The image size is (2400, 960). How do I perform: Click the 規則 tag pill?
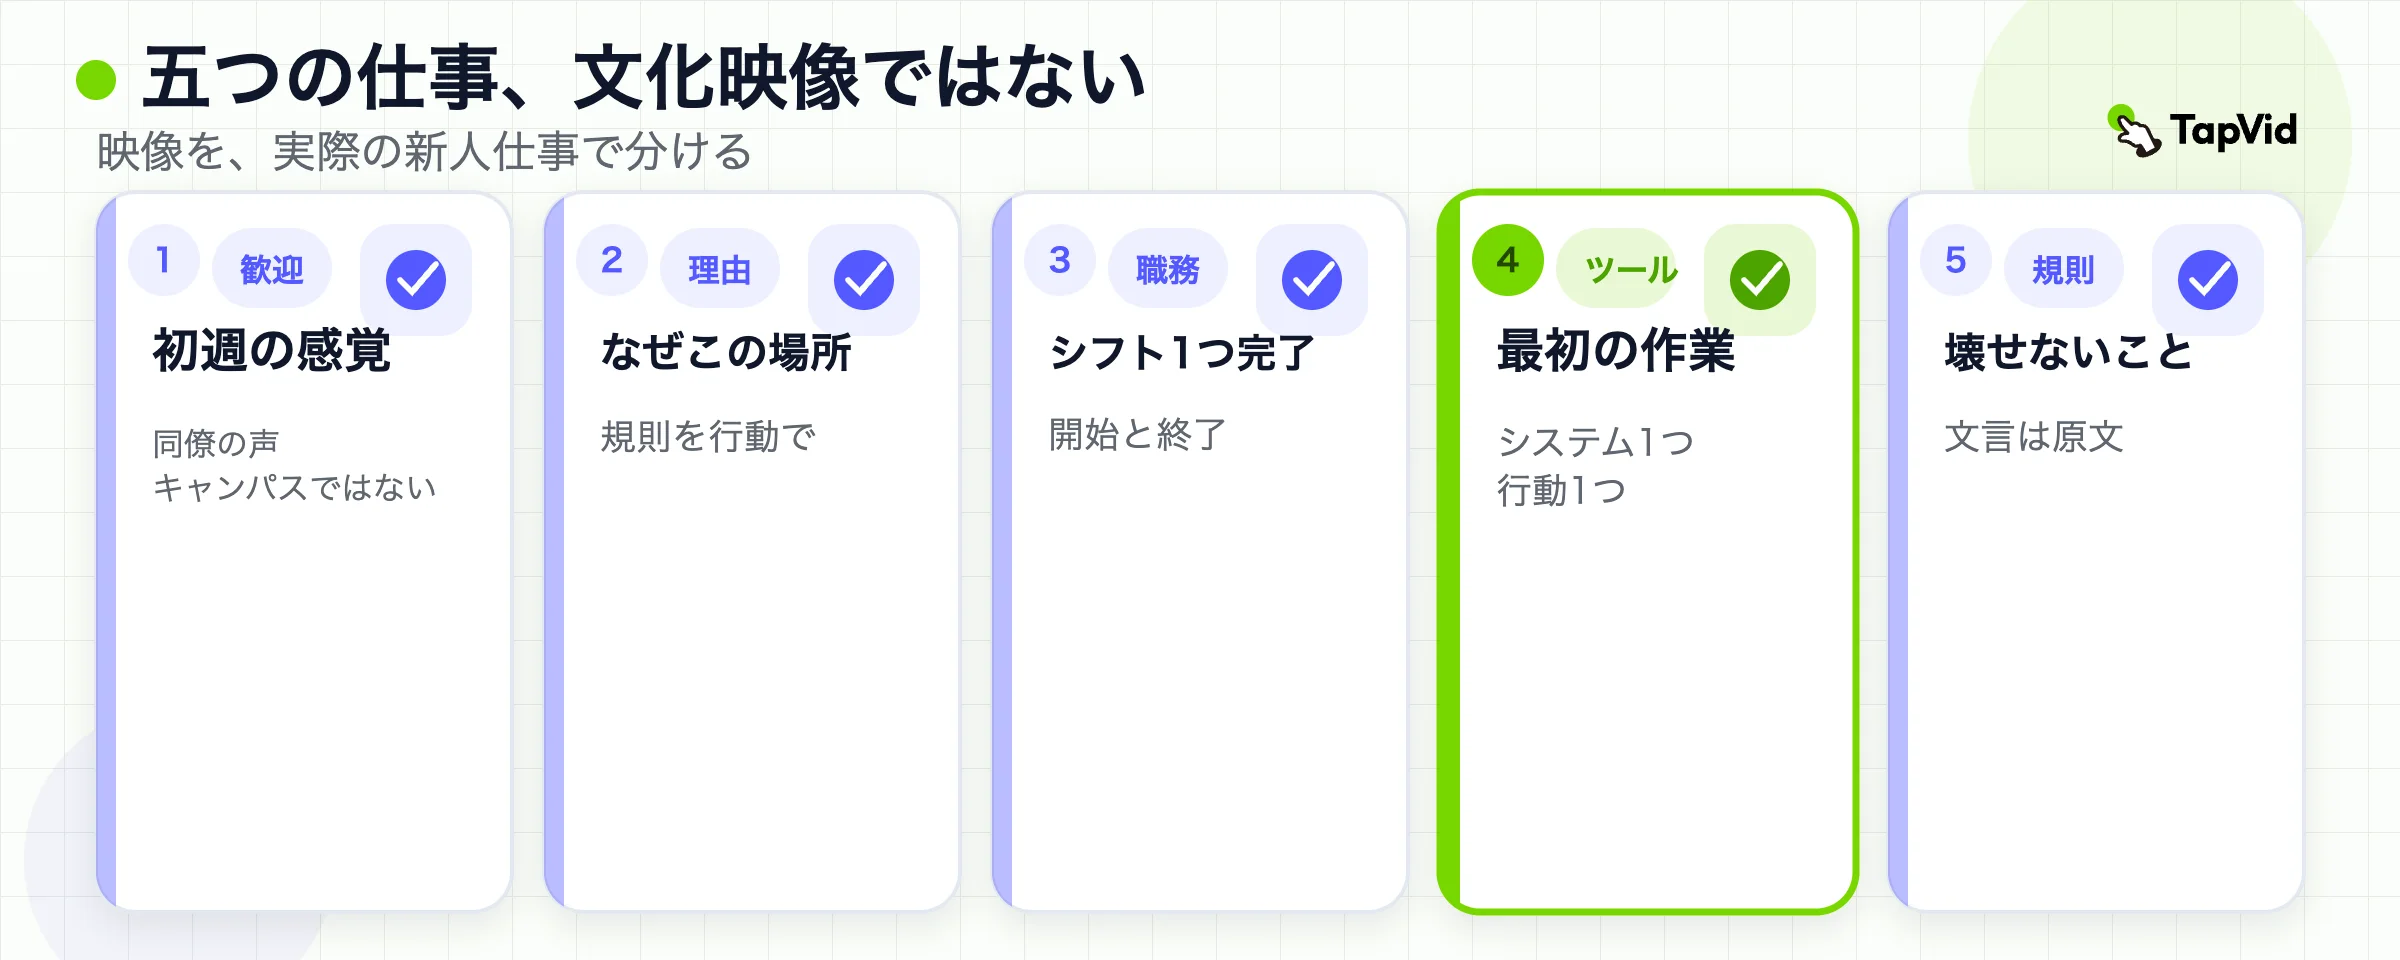click(2064, 269)
